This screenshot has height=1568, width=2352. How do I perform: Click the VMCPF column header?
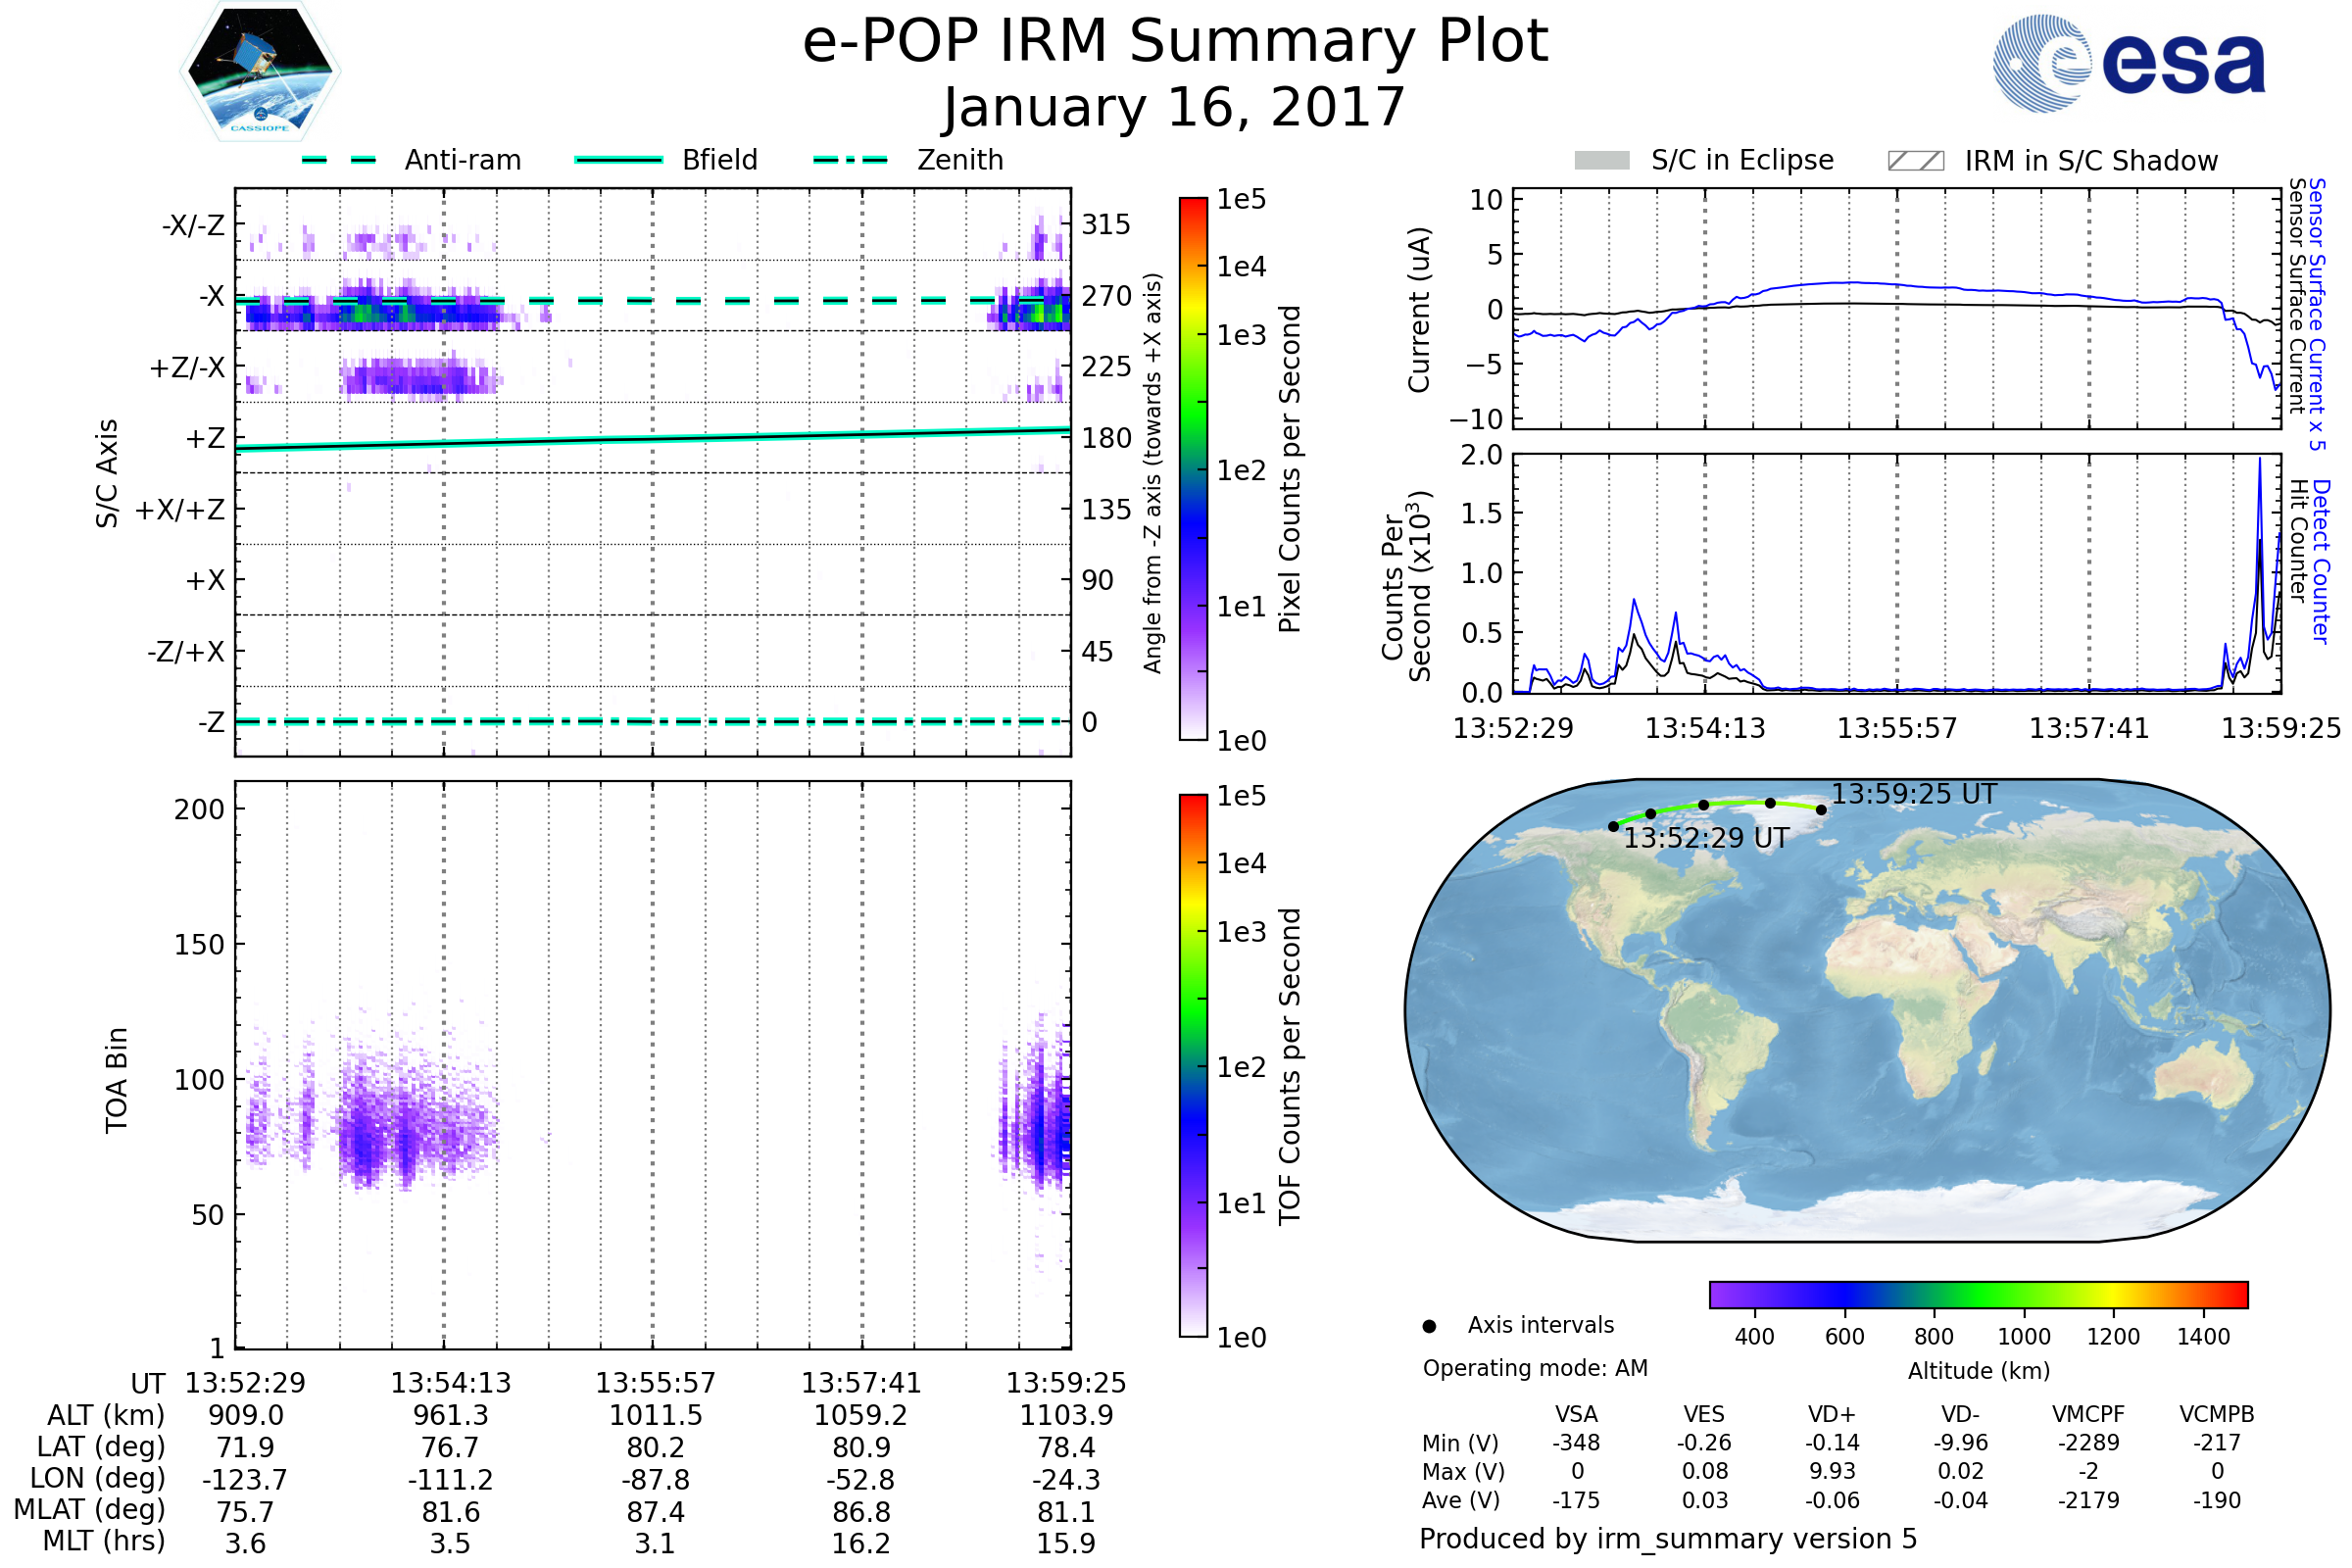[x=2088, y=1415]
